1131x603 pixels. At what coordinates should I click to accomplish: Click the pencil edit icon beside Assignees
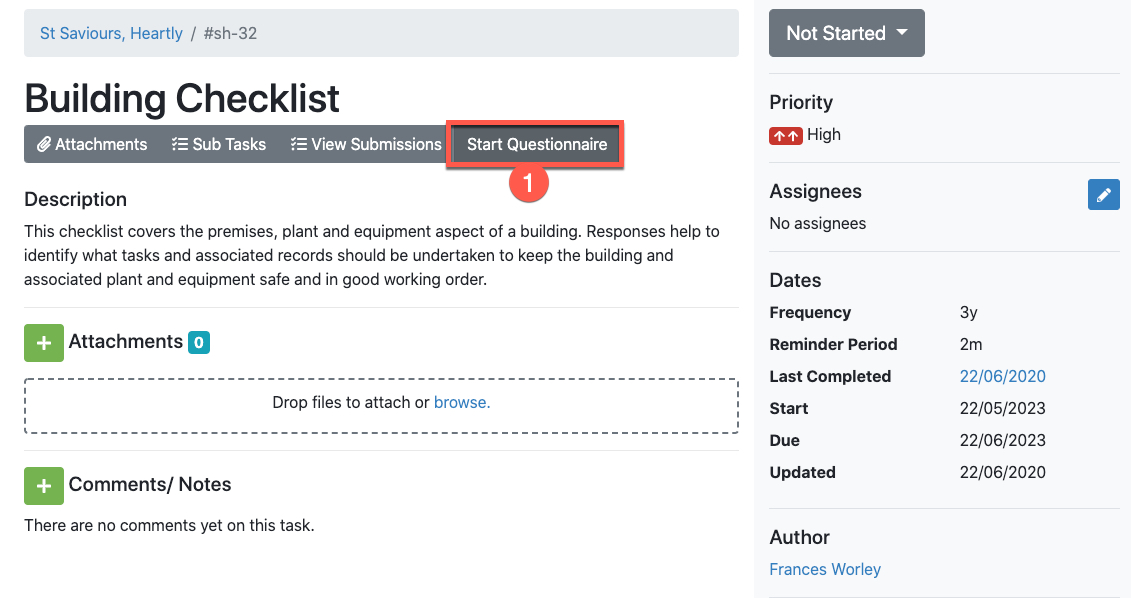click(x=1103, y=194)
